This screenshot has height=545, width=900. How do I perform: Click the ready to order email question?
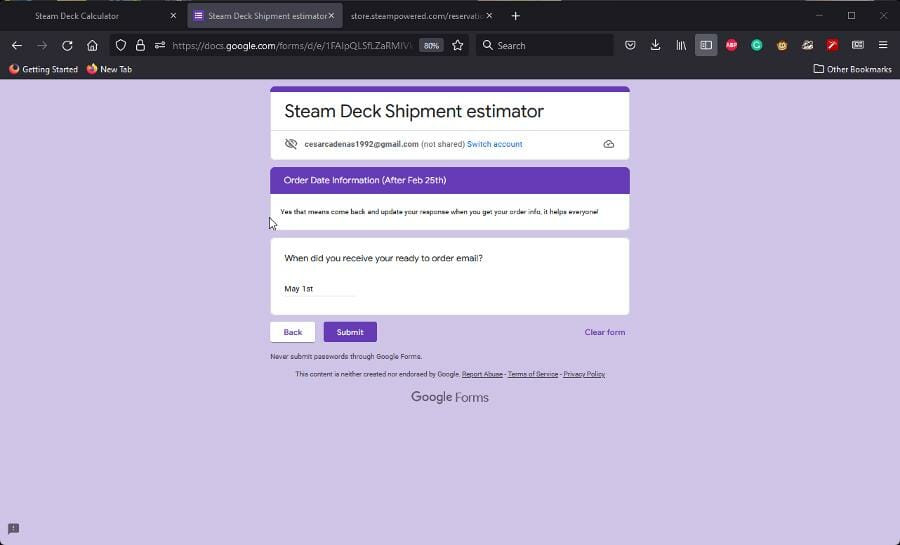click(x=383, y=258)
